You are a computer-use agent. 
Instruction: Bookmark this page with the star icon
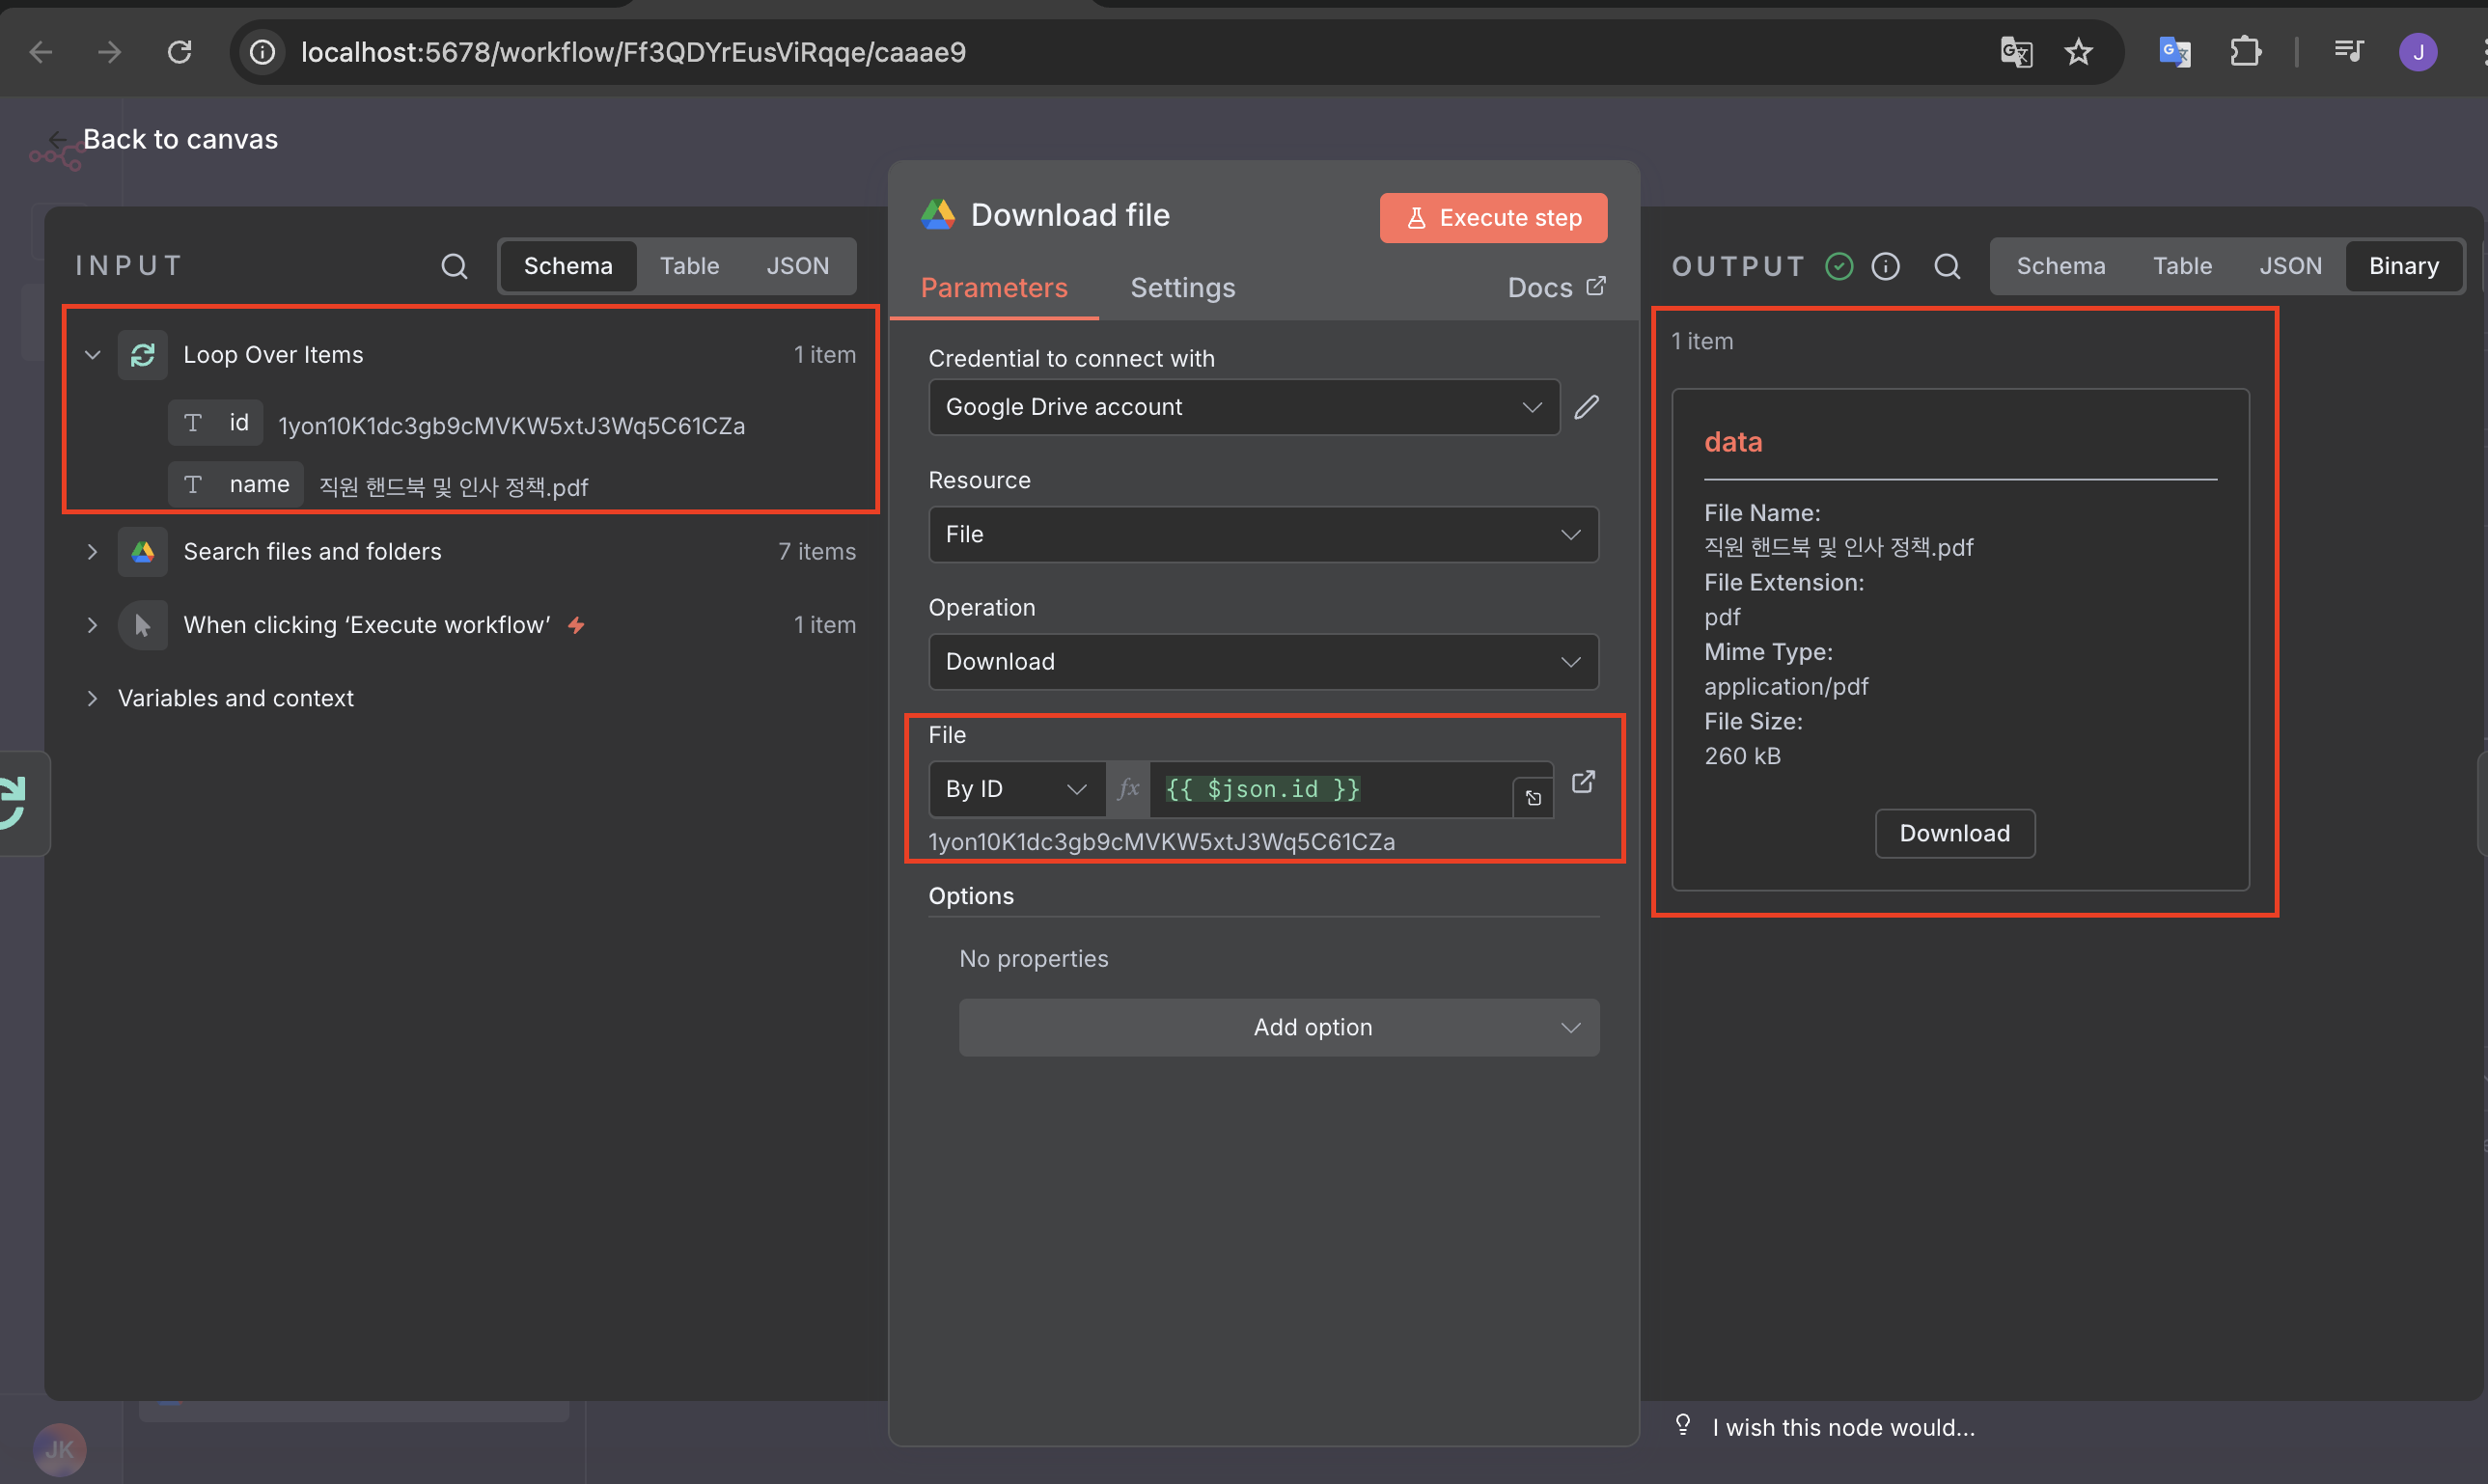(x=2078, y=52)
